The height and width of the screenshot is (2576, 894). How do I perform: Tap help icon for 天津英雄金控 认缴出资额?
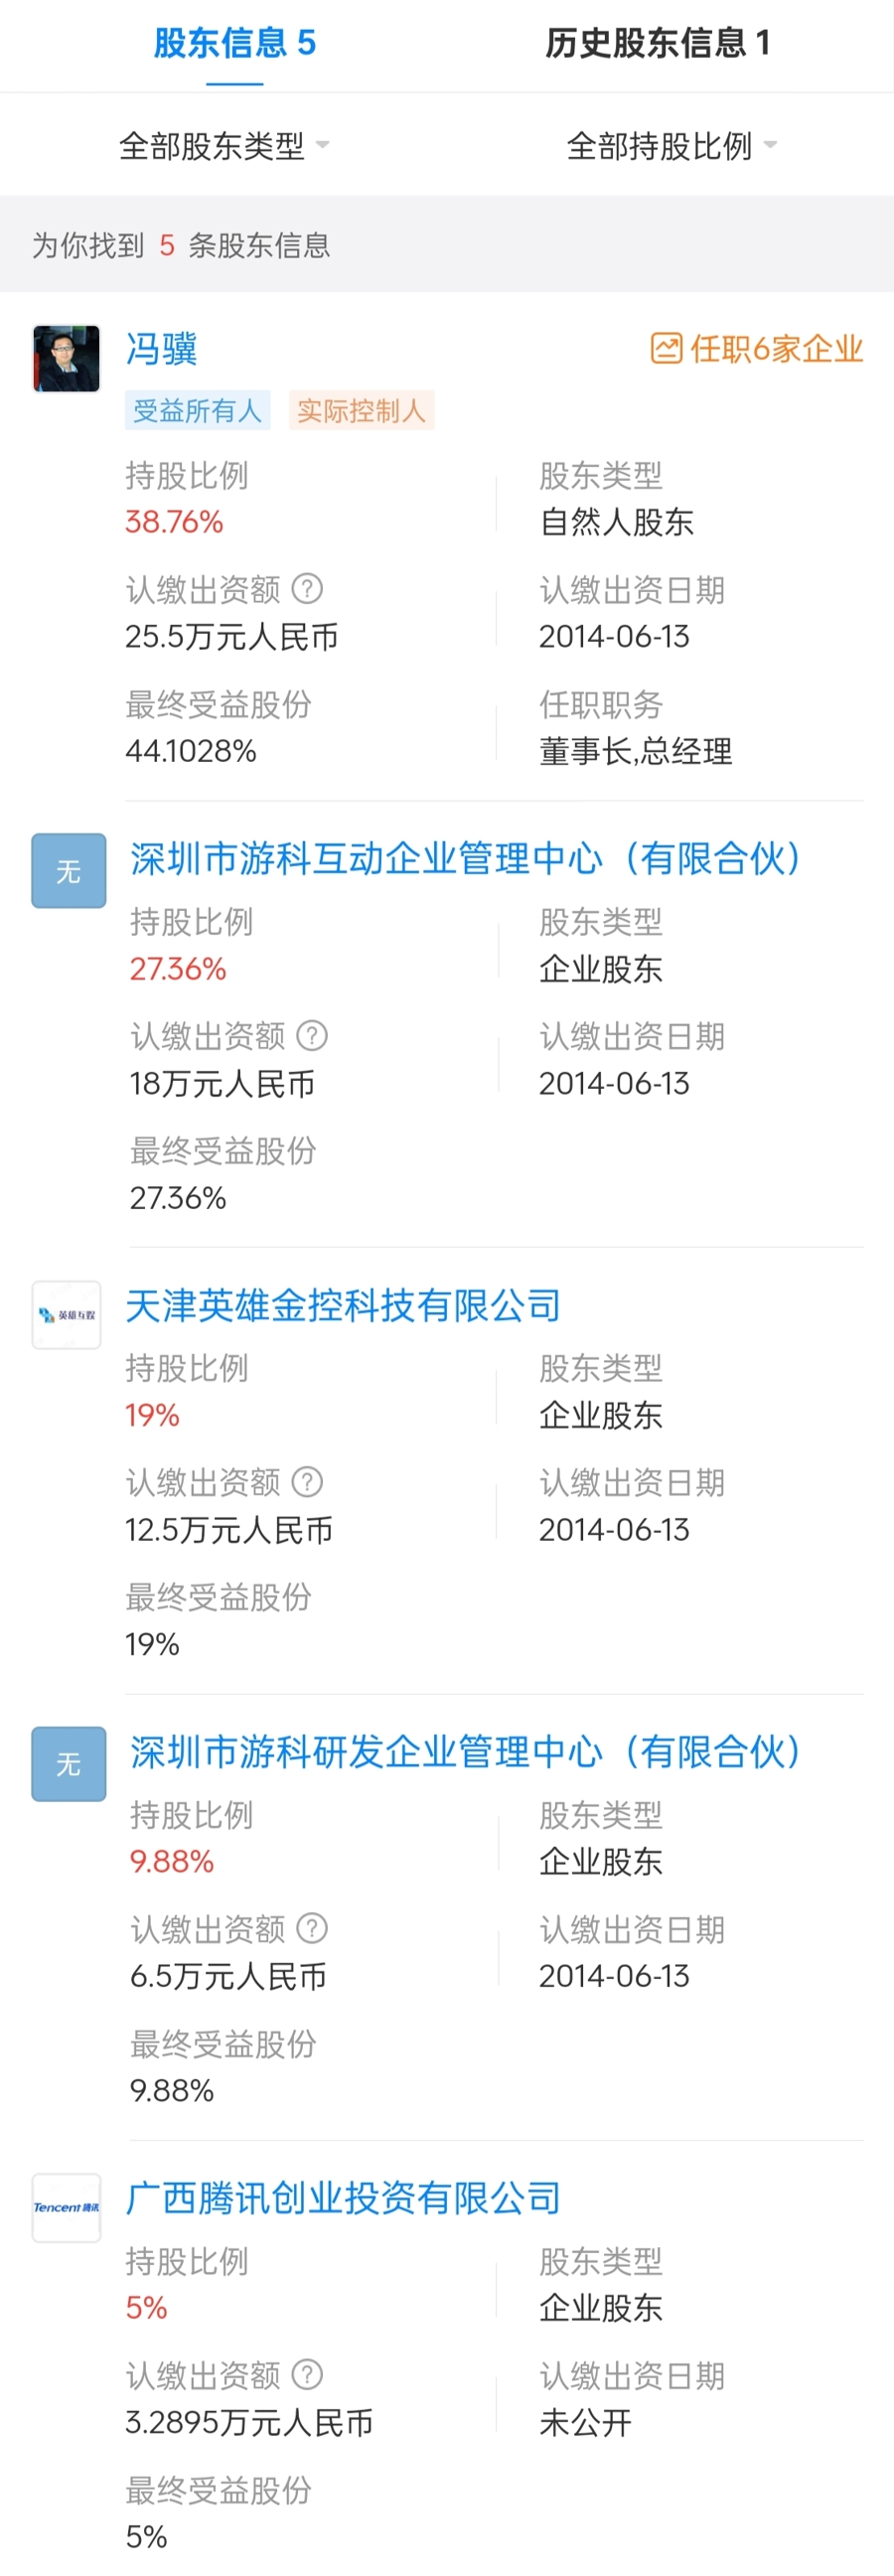(307, 1482)
